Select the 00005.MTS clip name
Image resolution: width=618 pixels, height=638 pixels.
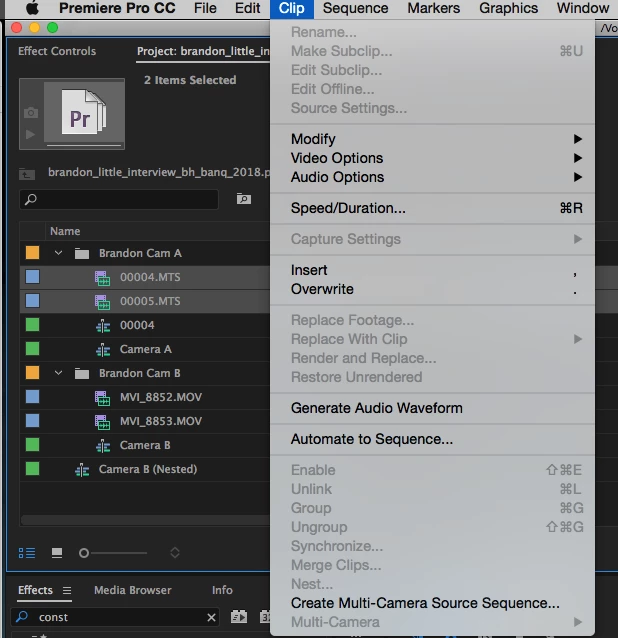[150, 301]
